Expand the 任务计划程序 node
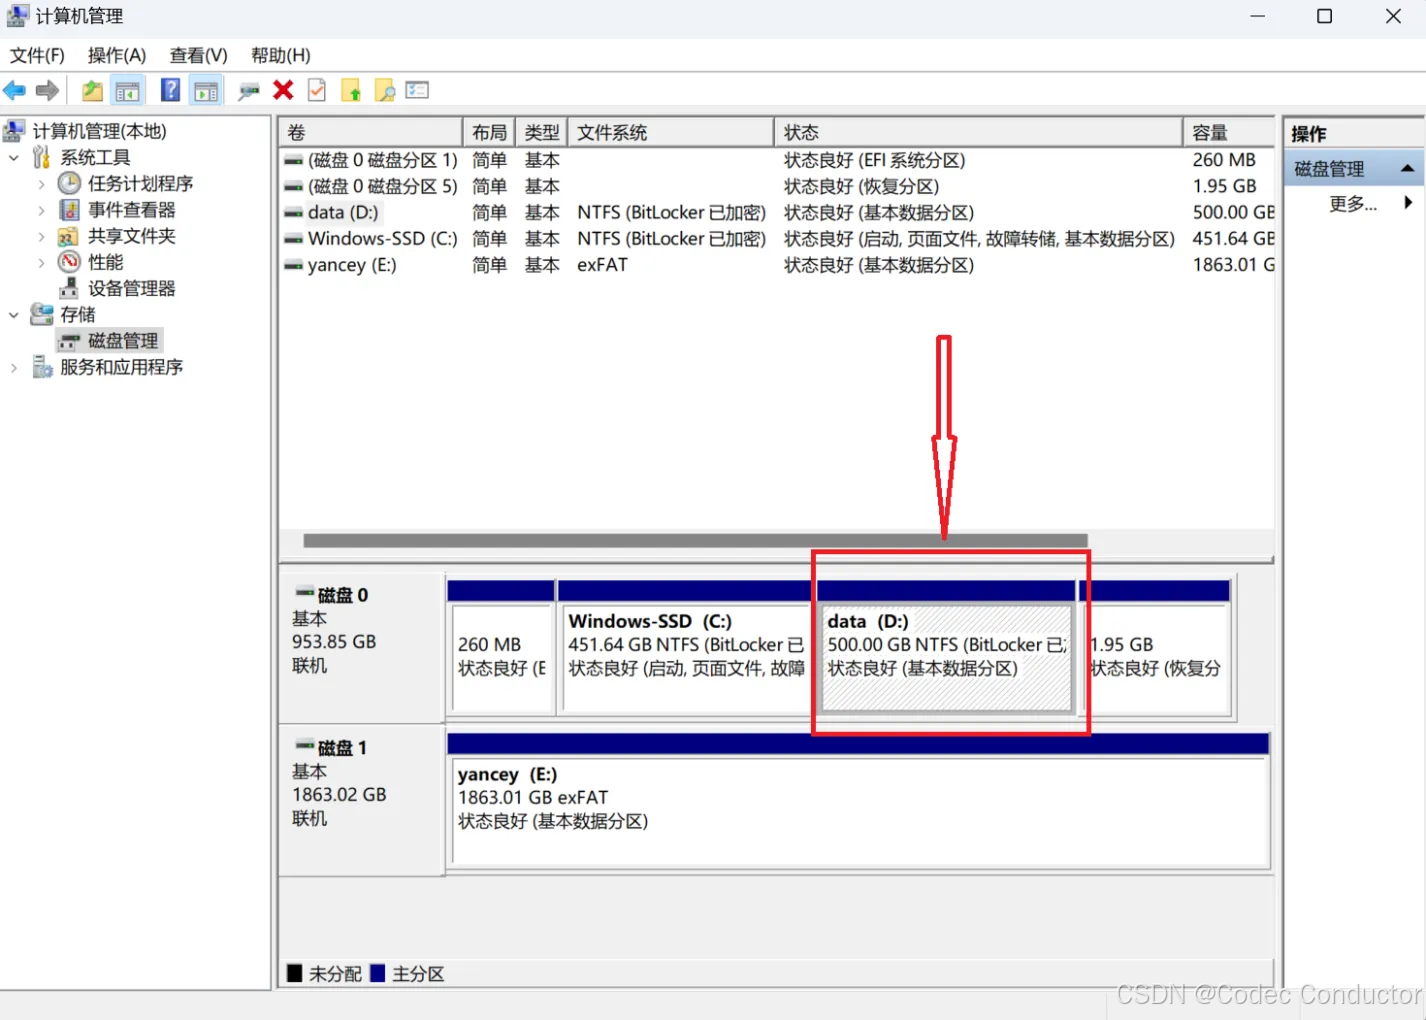Image resolution: width=1426 pixels, height=1020 pixels. (41, 184)
